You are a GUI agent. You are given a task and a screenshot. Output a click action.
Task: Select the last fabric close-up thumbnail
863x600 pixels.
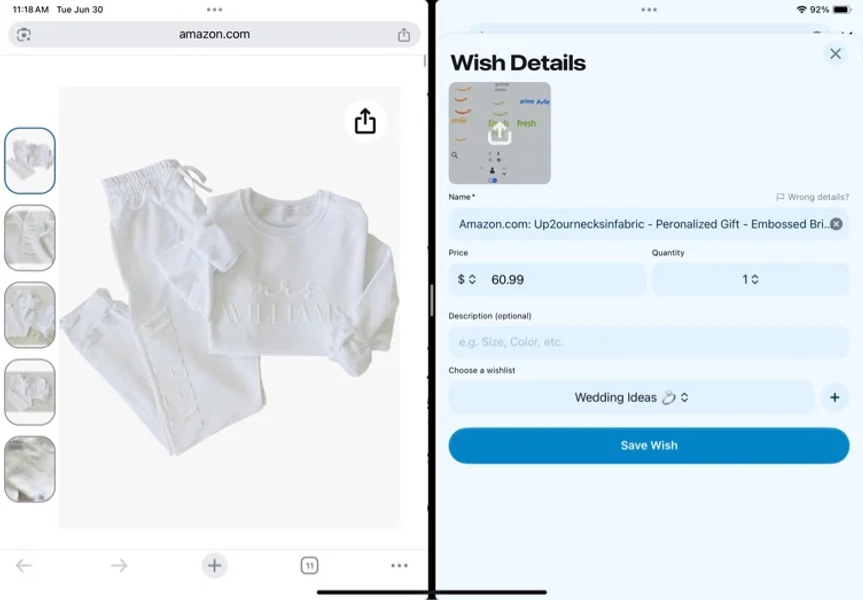coord(30,469)
